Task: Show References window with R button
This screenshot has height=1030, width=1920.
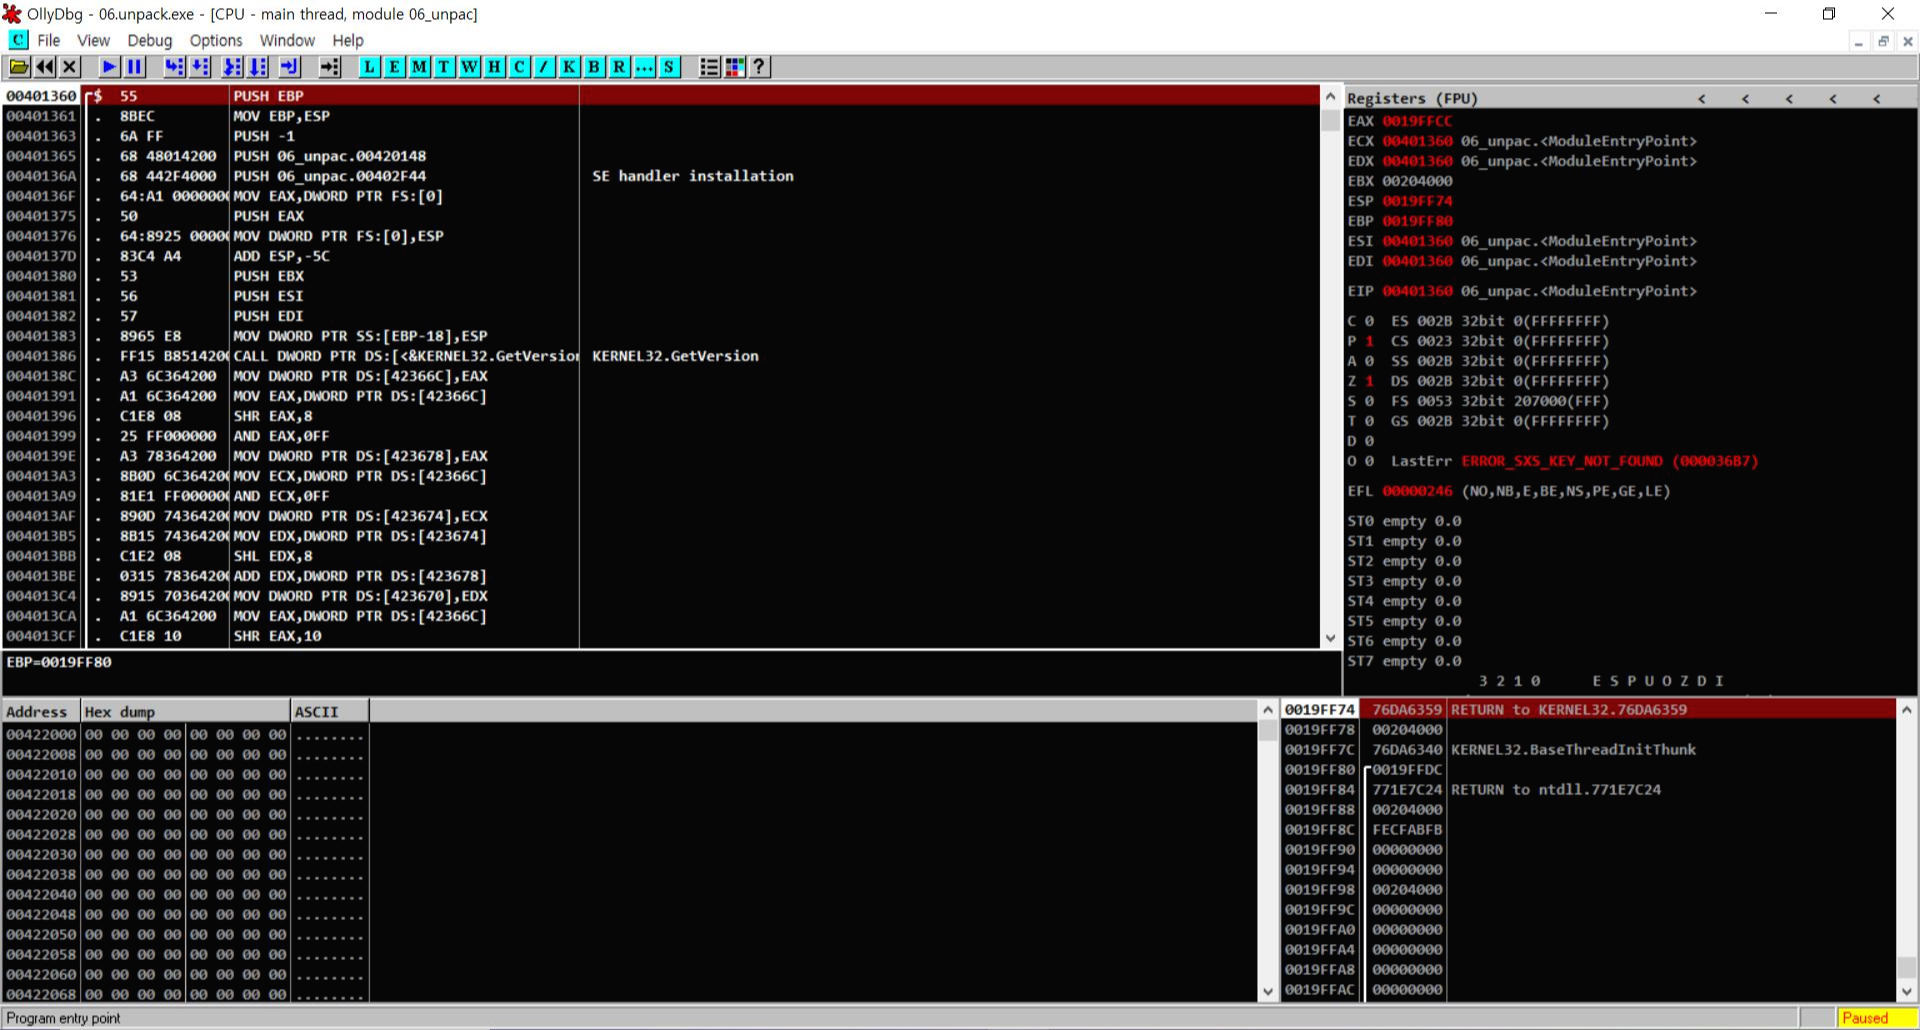Action: point(619,67)
